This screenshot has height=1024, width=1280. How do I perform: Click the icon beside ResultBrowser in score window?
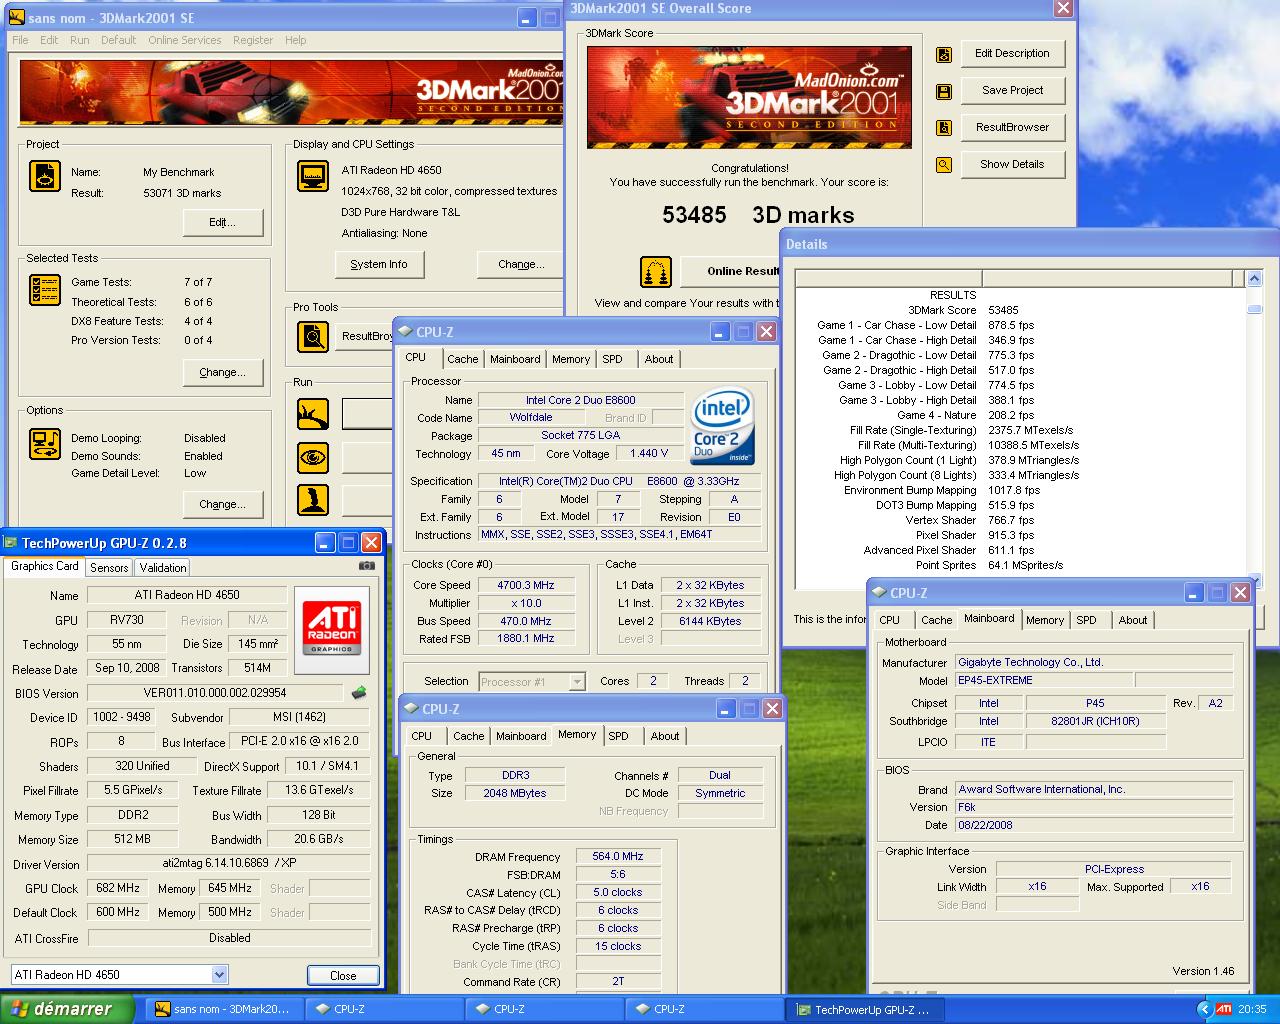click(943, 128)
